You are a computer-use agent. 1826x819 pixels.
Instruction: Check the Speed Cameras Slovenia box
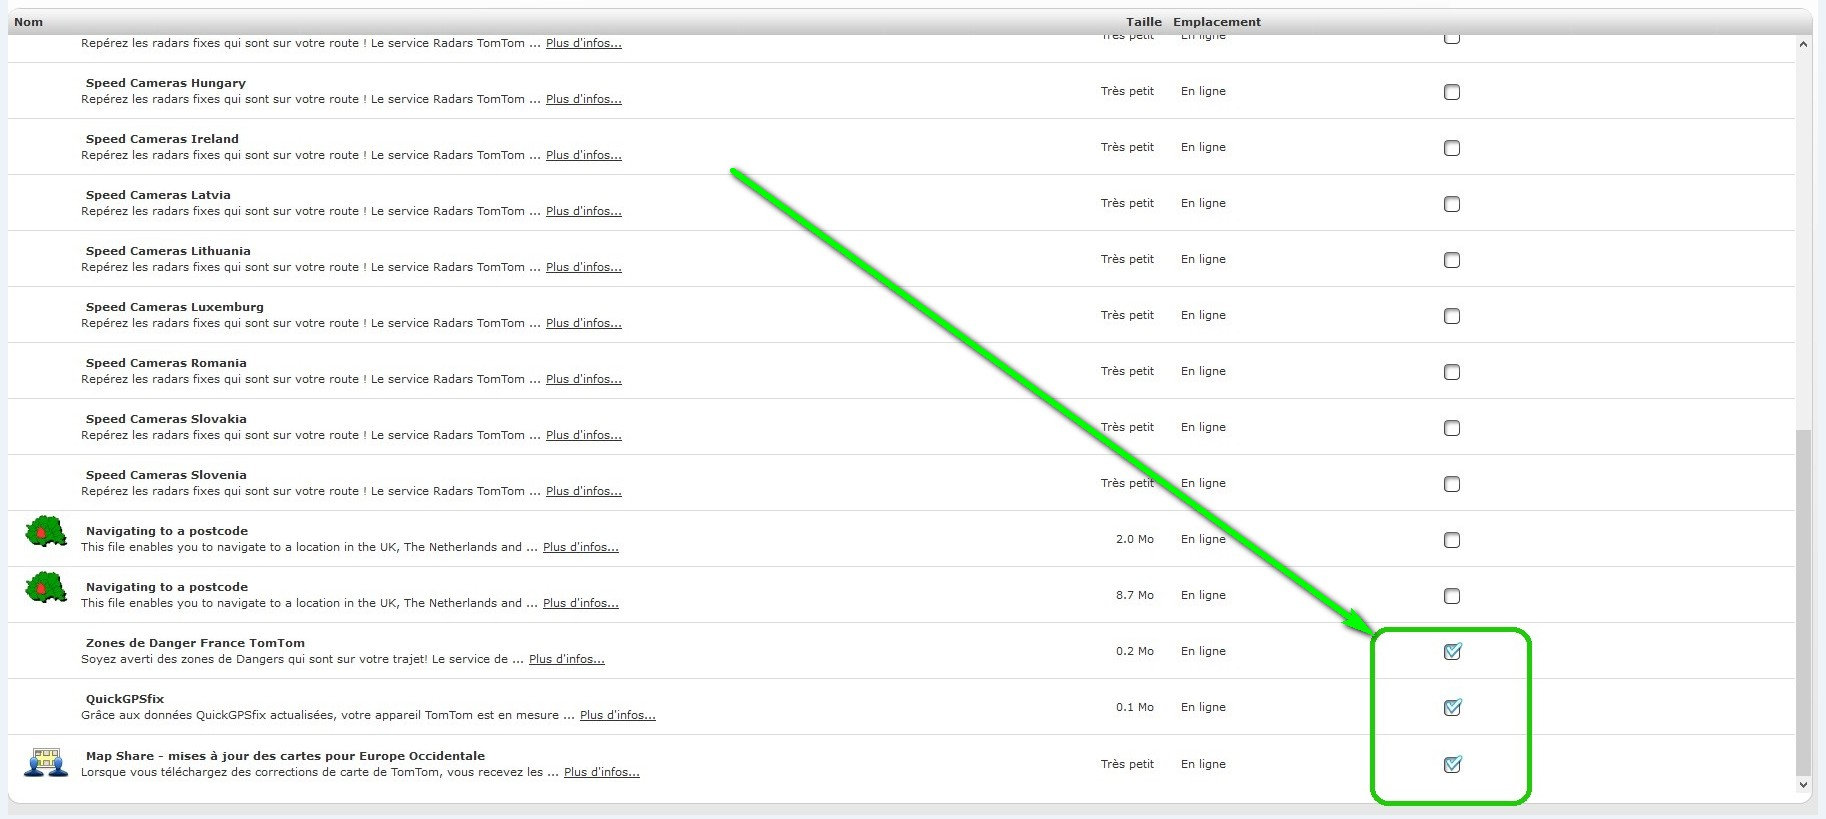pos(1452,484)
